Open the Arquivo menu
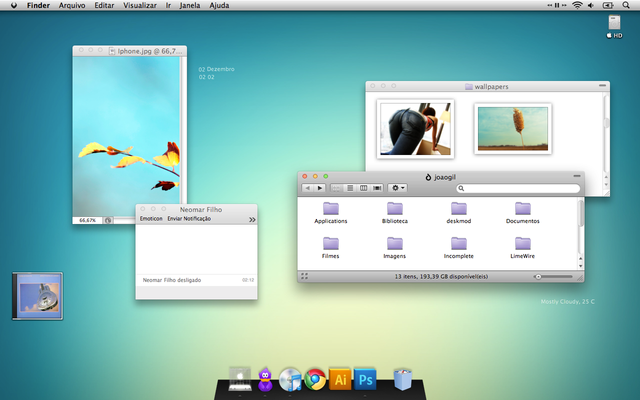Screen dimensions: 640x400 (x=72, y=6)
